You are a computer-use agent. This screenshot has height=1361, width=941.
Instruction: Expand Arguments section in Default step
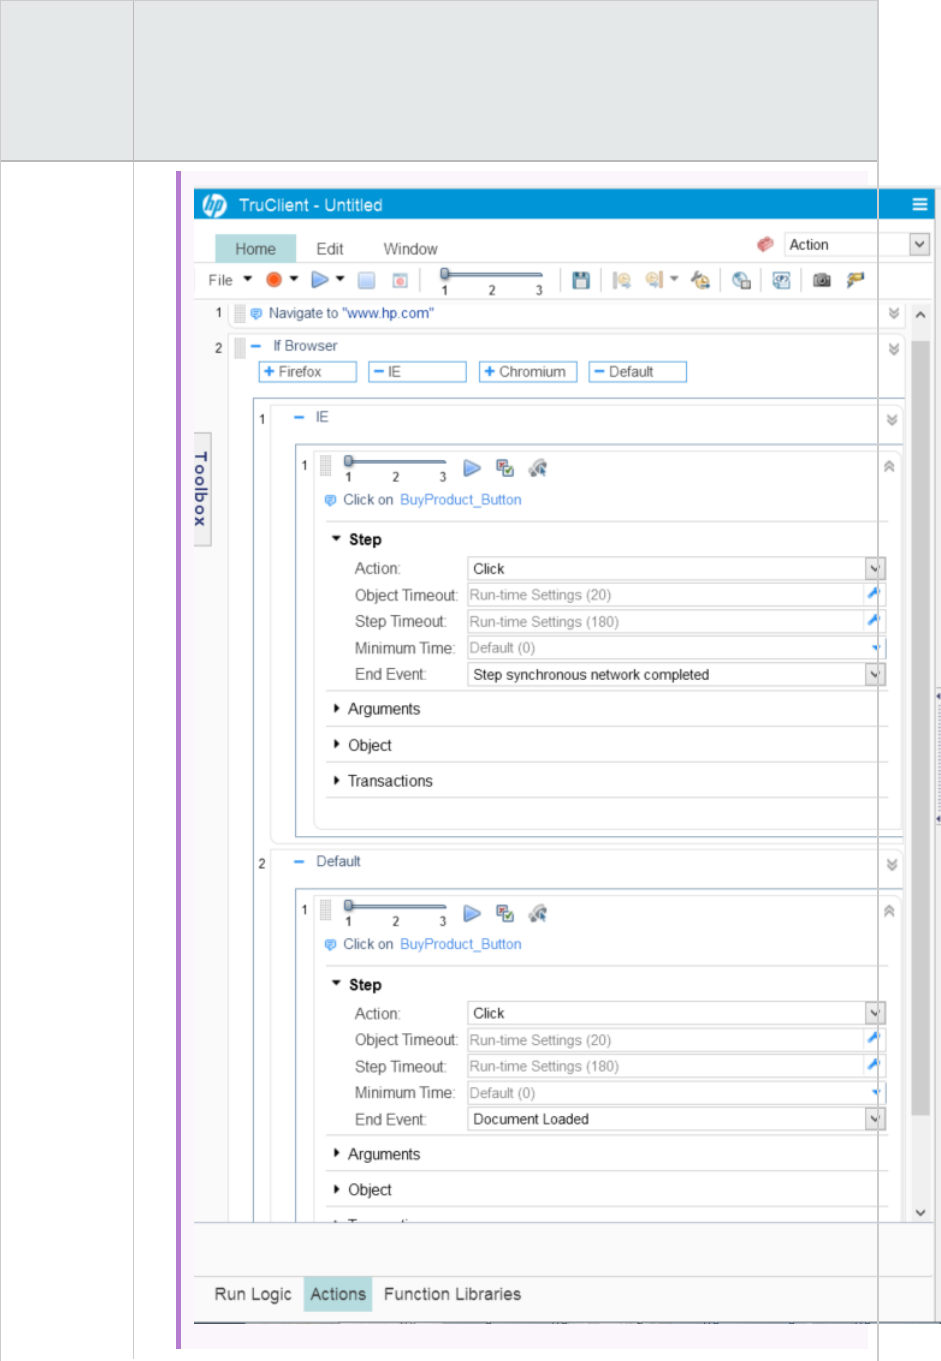tap(336, 1153)
